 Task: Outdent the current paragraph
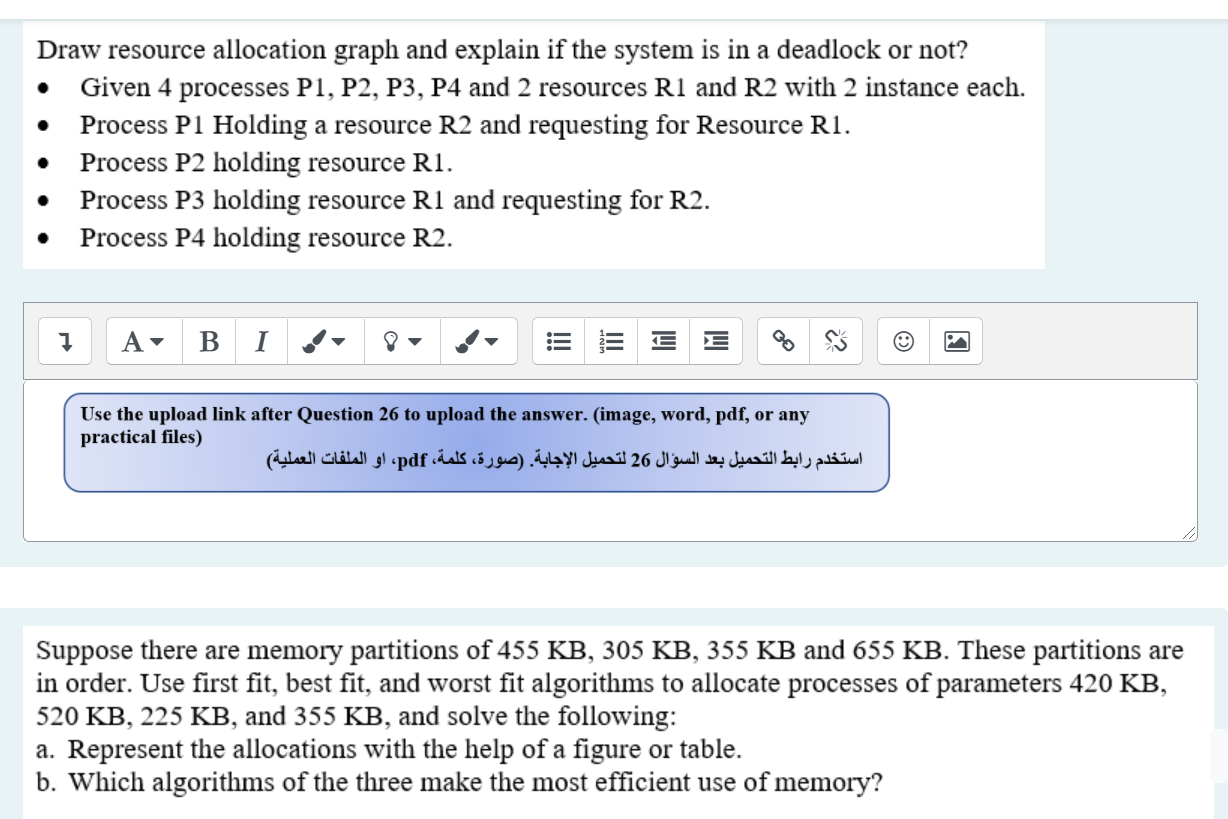664,341
